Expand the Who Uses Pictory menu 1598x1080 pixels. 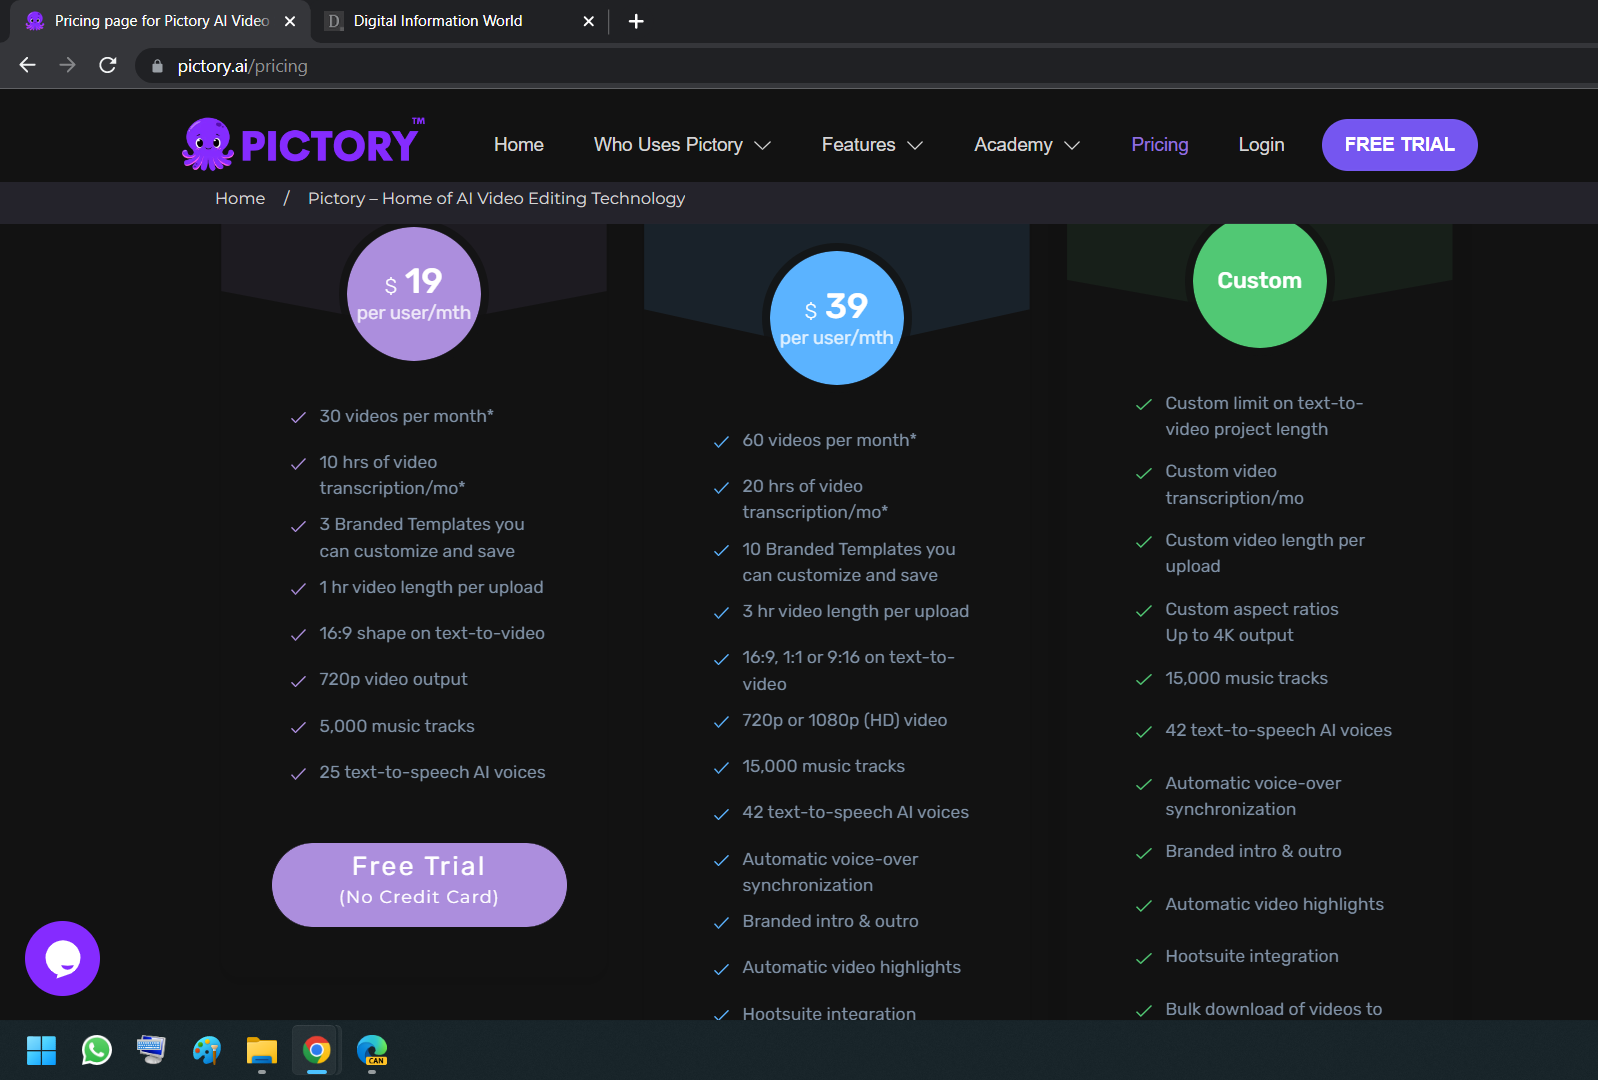tap(682, 145)
